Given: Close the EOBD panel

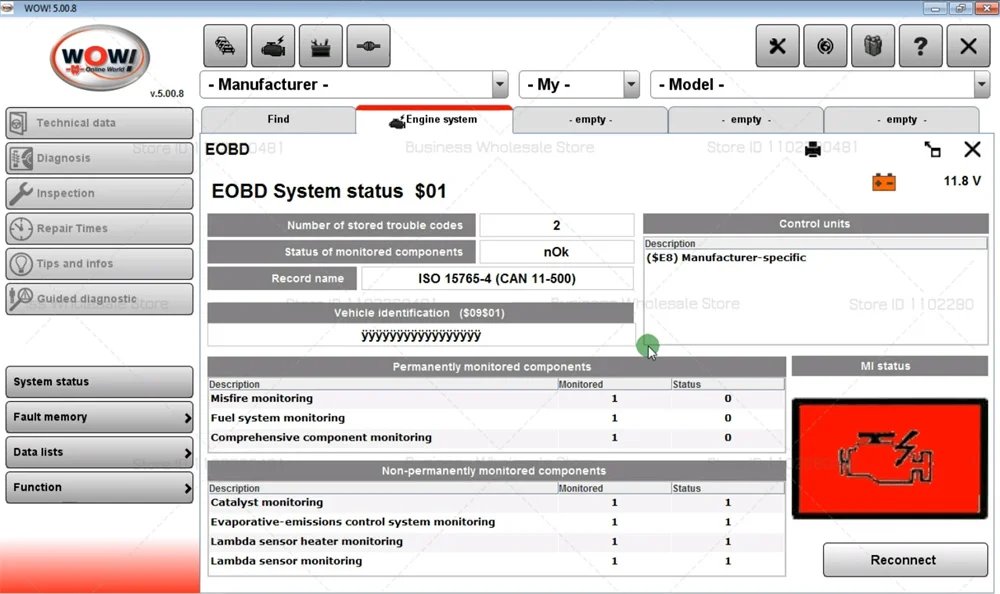Looking at the screenshot, I should (x=973, y=150).
